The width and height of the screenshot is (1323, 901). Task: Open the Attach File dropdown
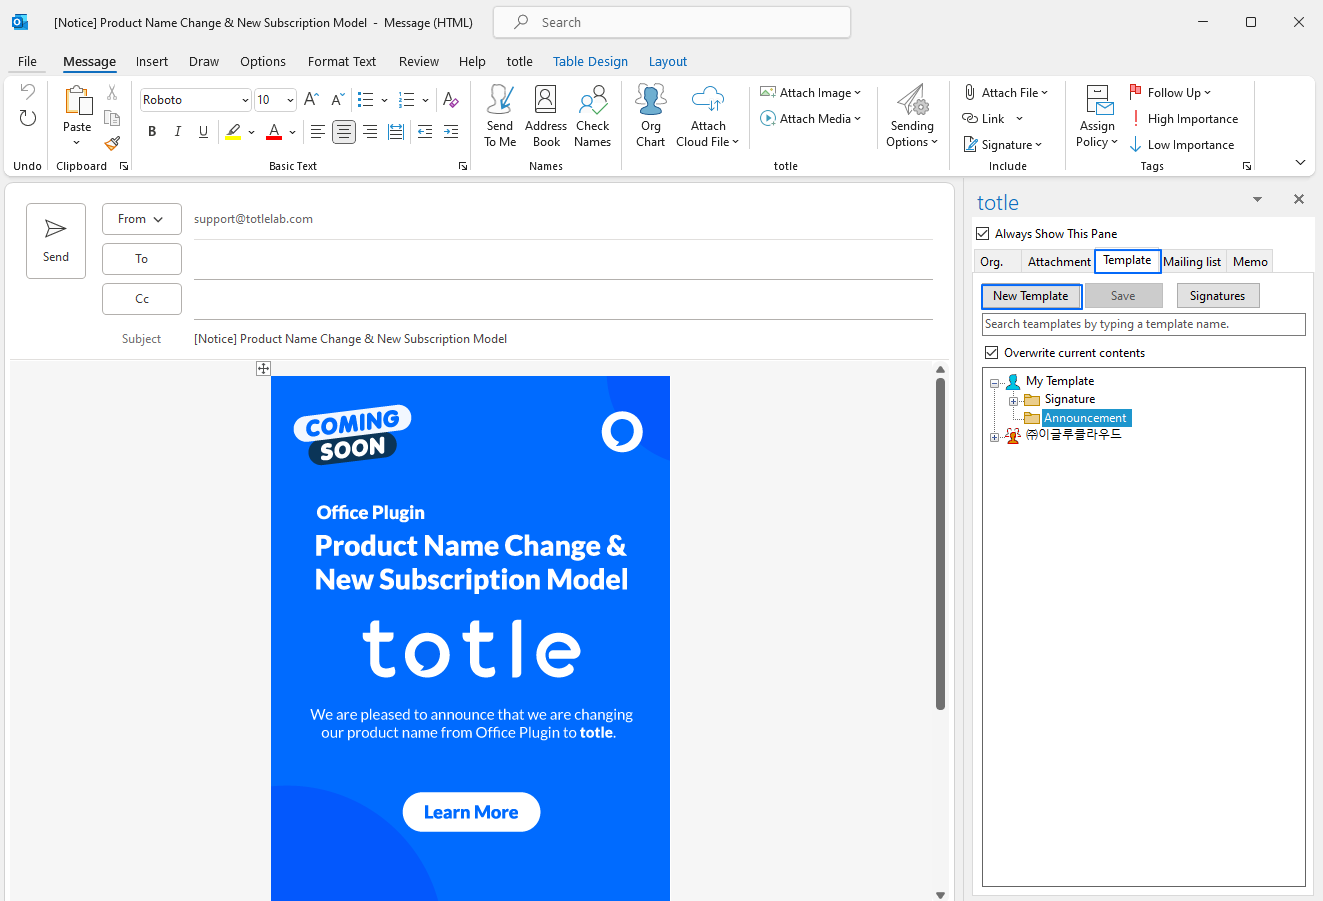coord(1006,93)
